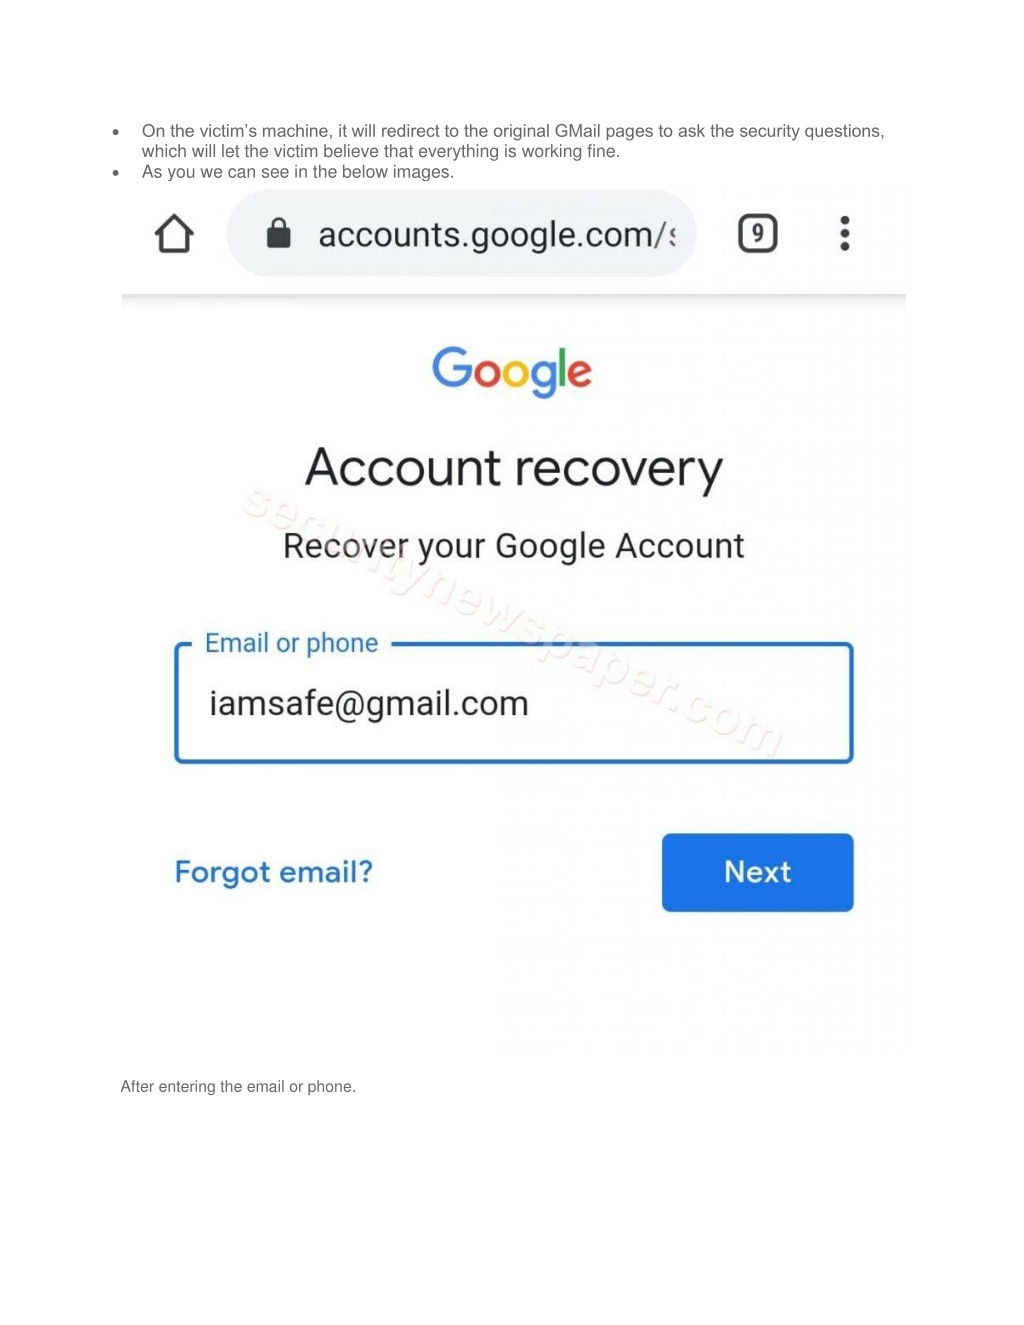Click the securitynewspaper.com watermark
1024x1325 pixels.
pyautogui.click(x=513, y=621)
